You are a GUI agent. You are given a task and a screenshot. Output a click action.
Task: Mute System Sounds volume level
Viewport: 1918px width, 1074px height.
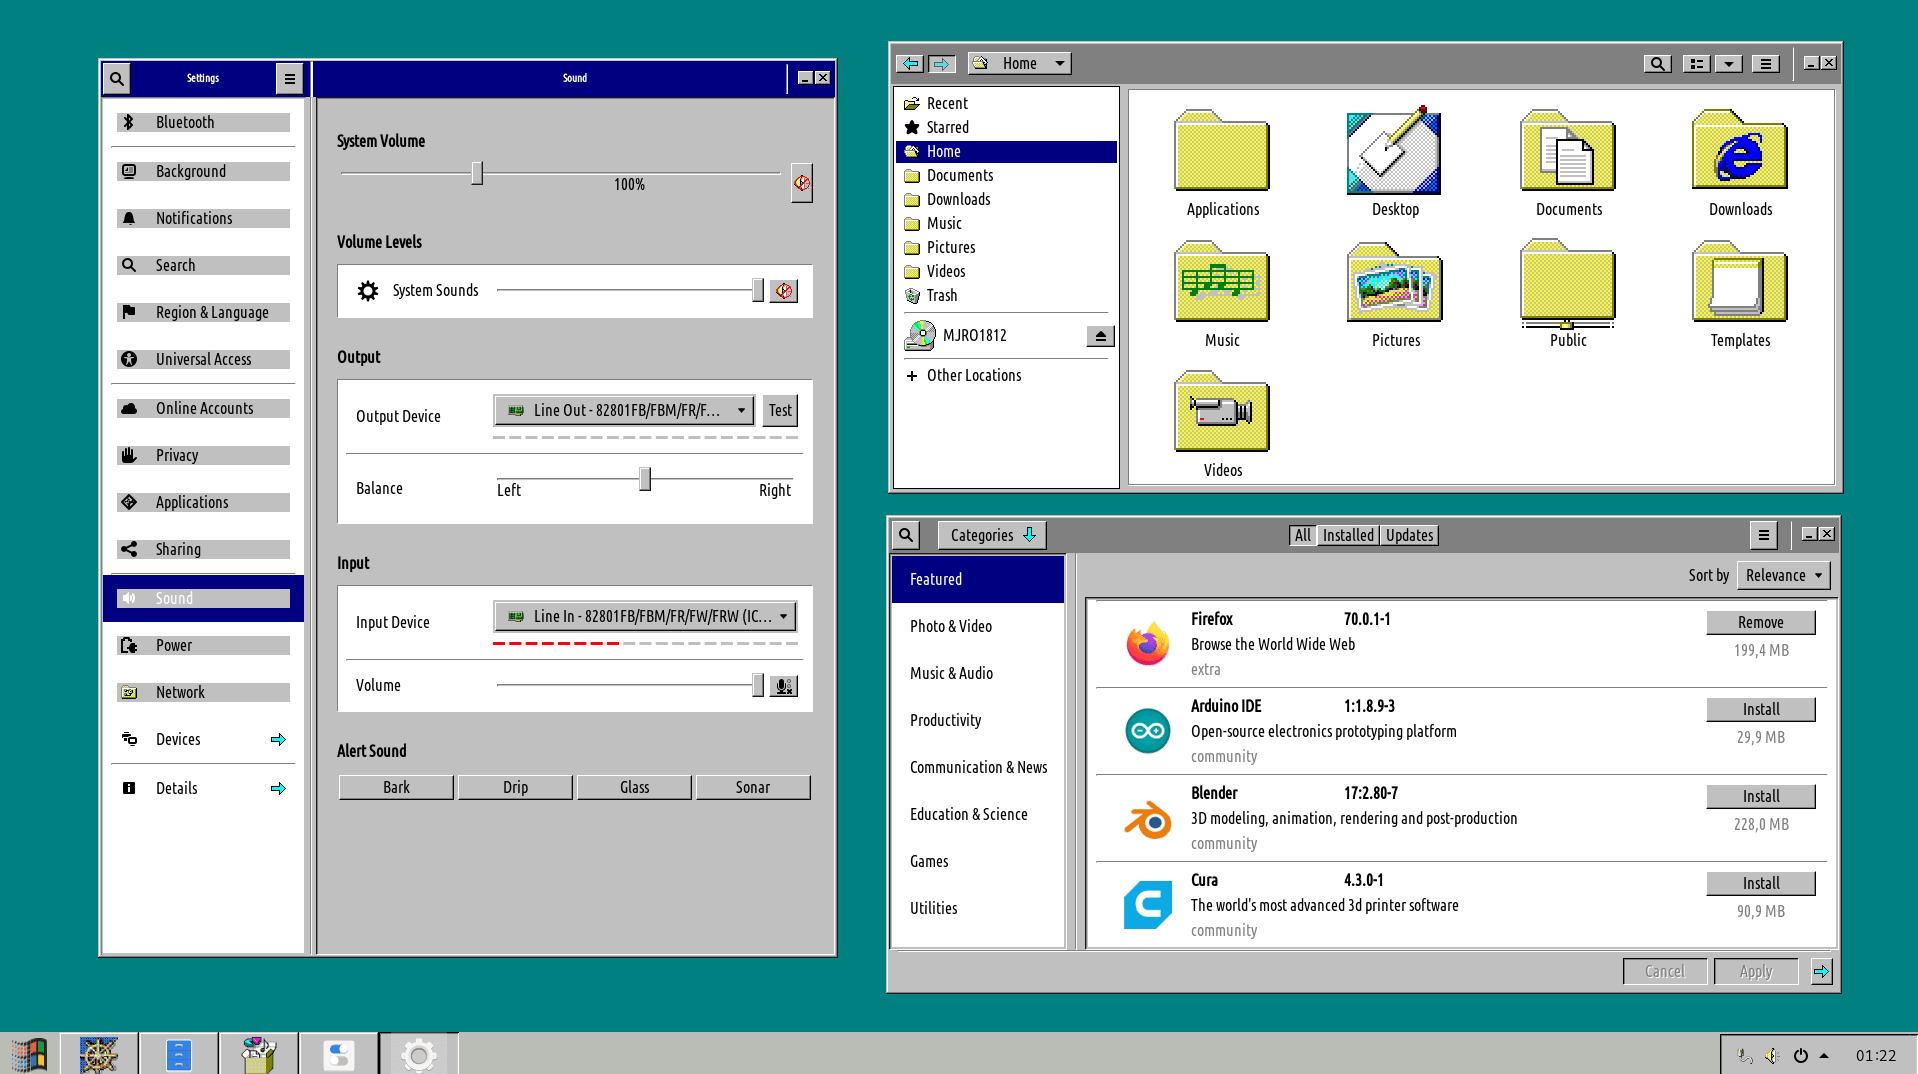click(784, 291)
